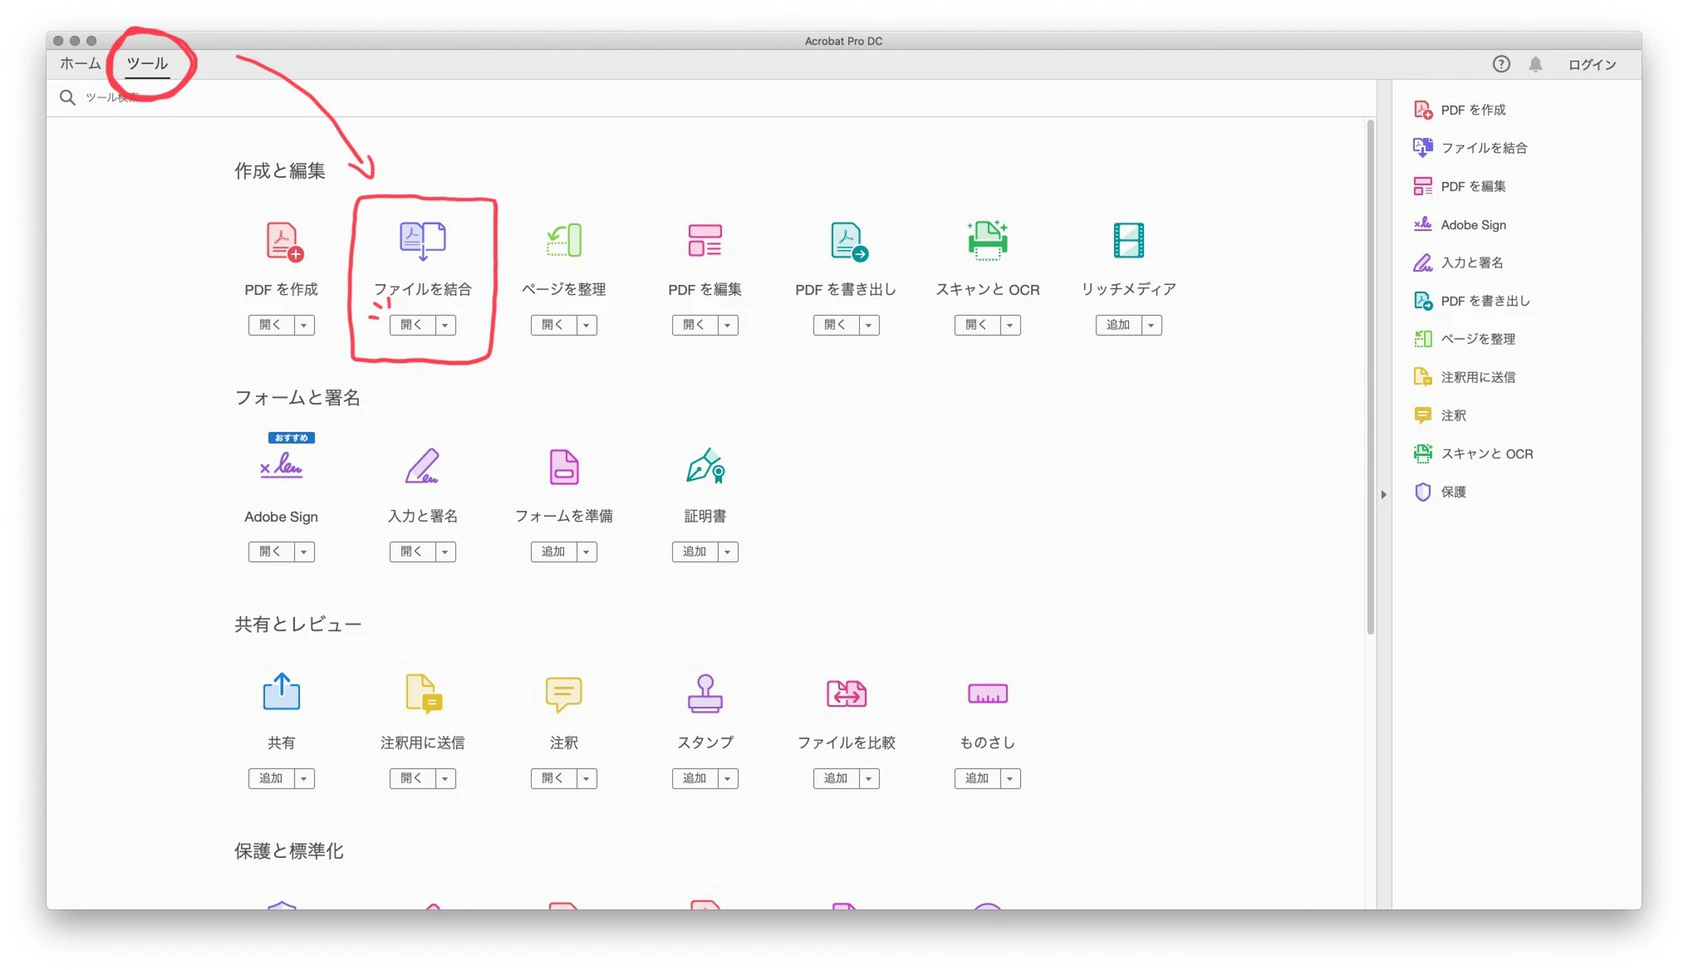The image size is (1688, 970).
Task: Select Adobe Sign in right sidebar
Action: (1460, 225)
